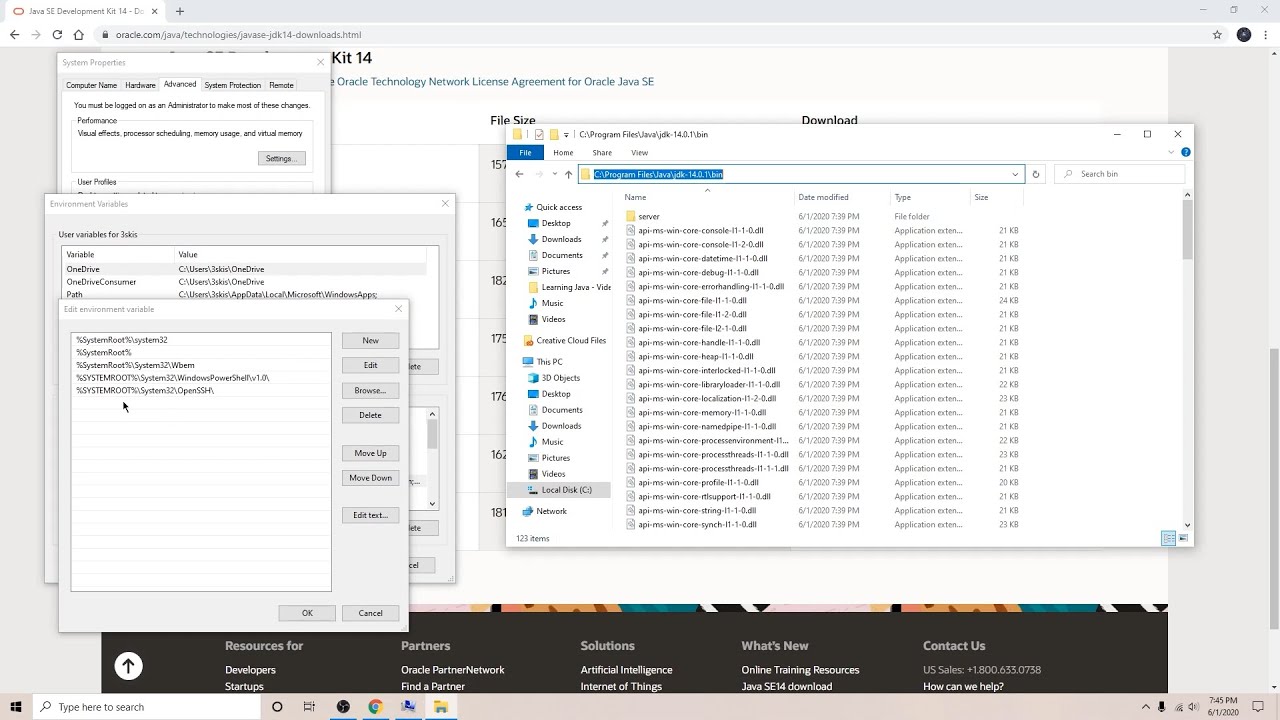Viewport: 1280px width, 720px height.
Task: Open Quick Access Toolbar customize dropdown
Action: (x=566, y=134)
